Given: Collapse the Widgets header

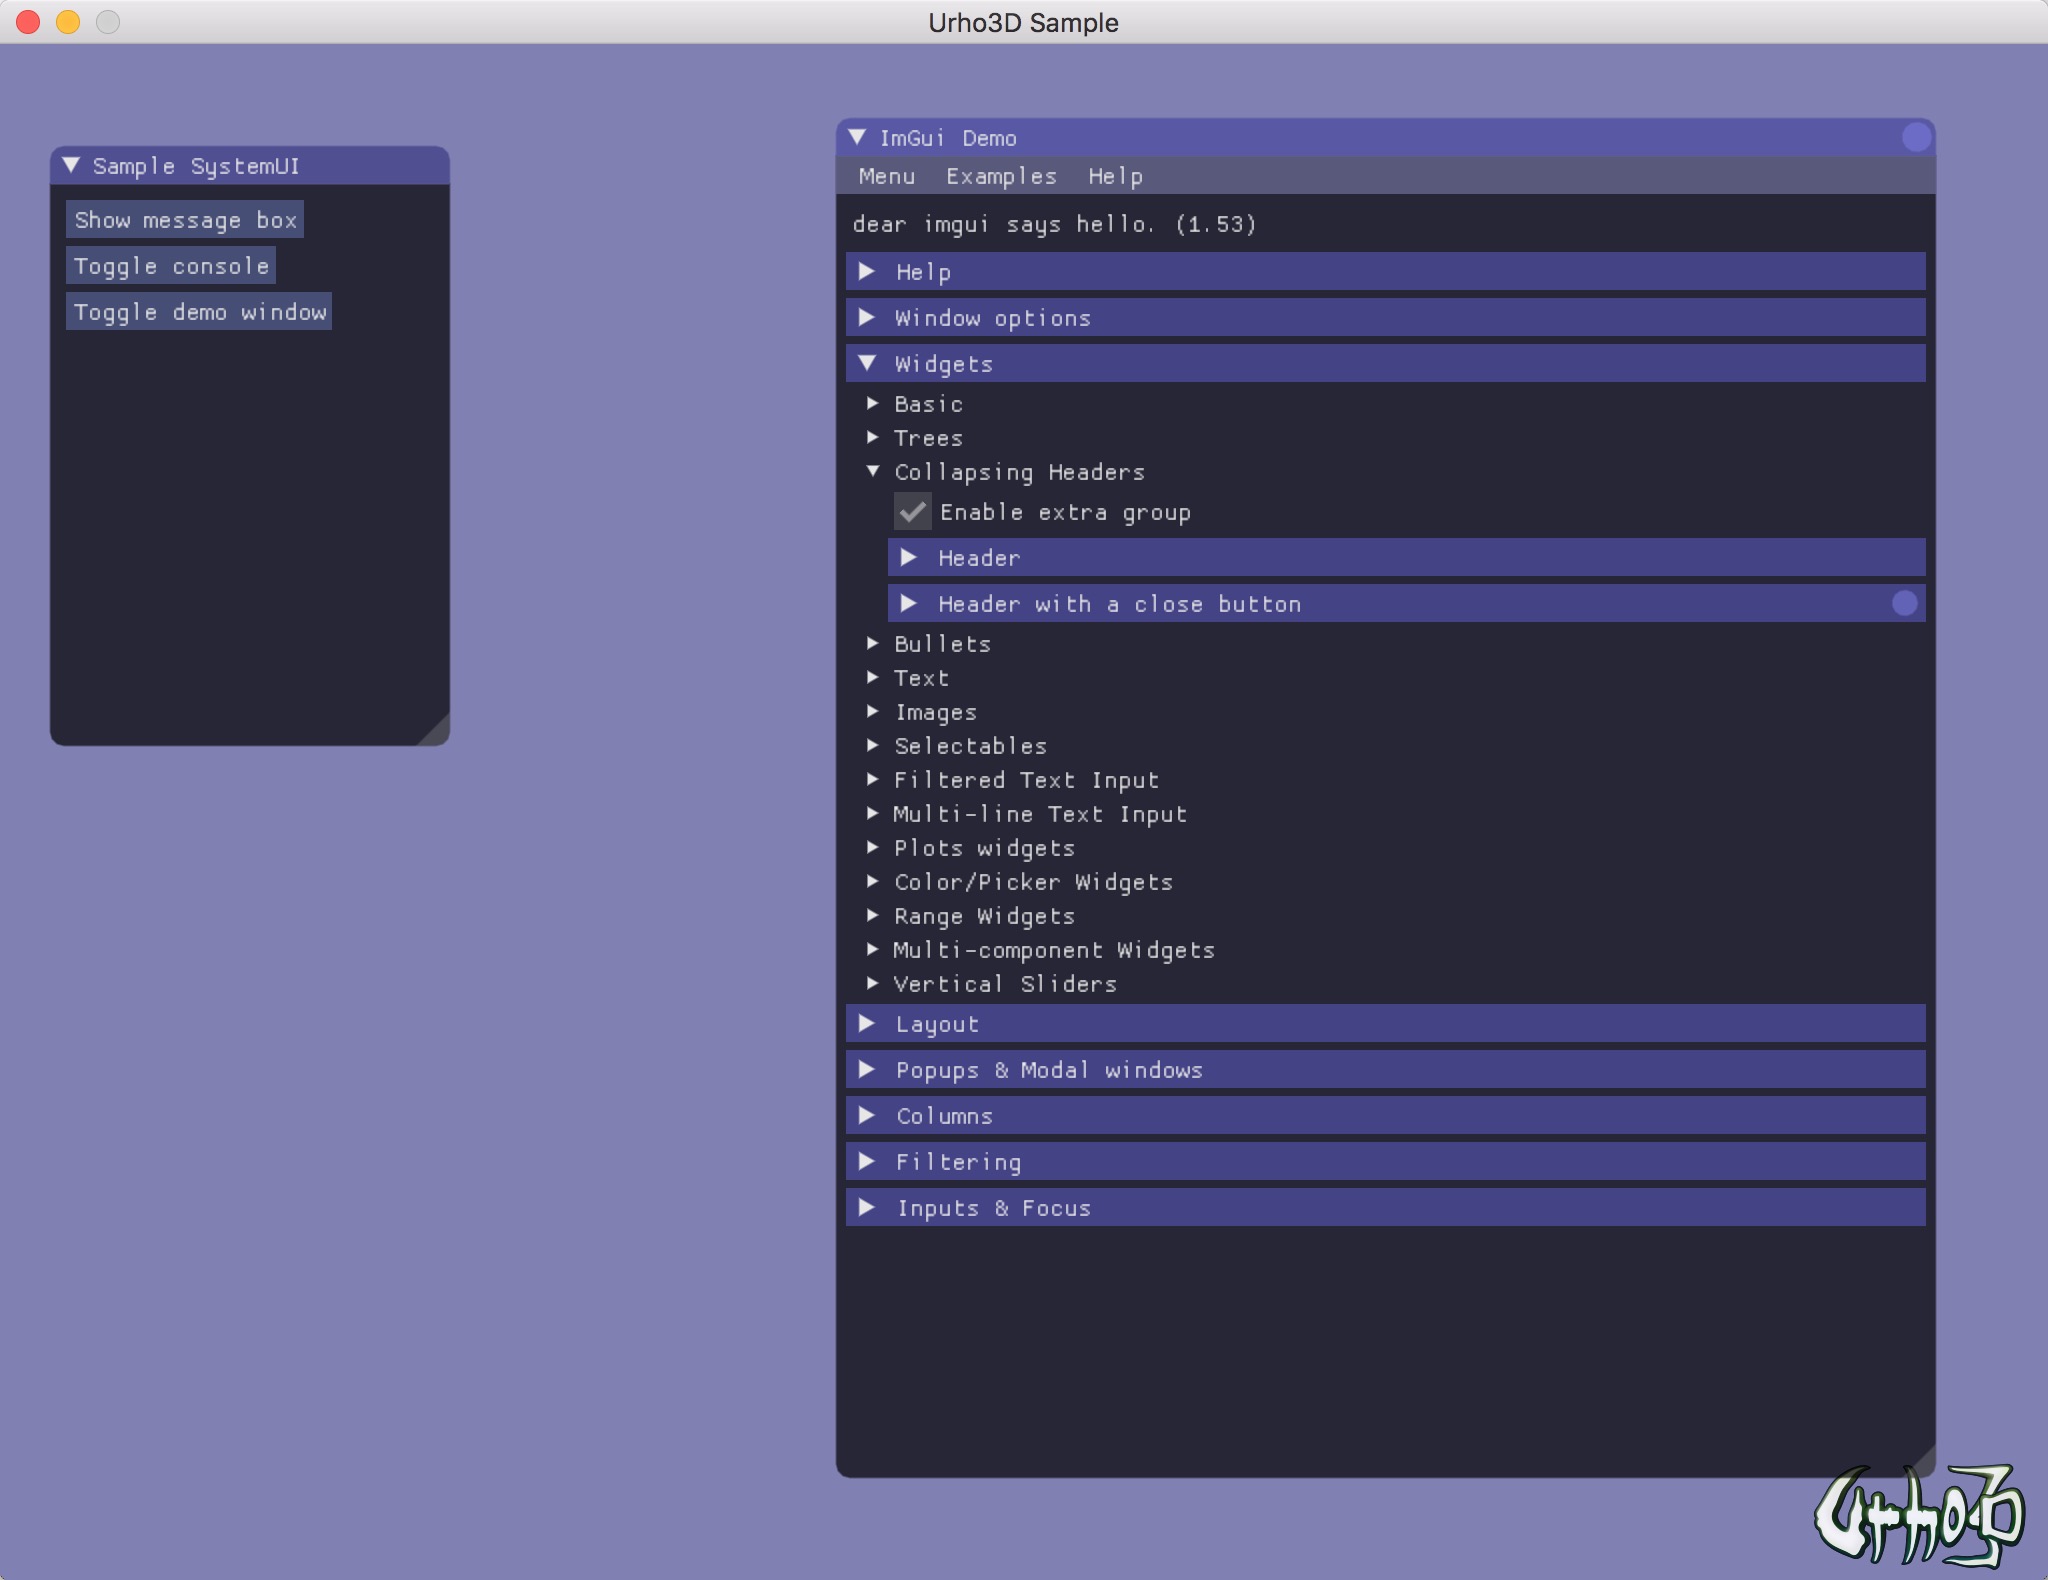Looking at the screenshot, I should coord(1385,364).
